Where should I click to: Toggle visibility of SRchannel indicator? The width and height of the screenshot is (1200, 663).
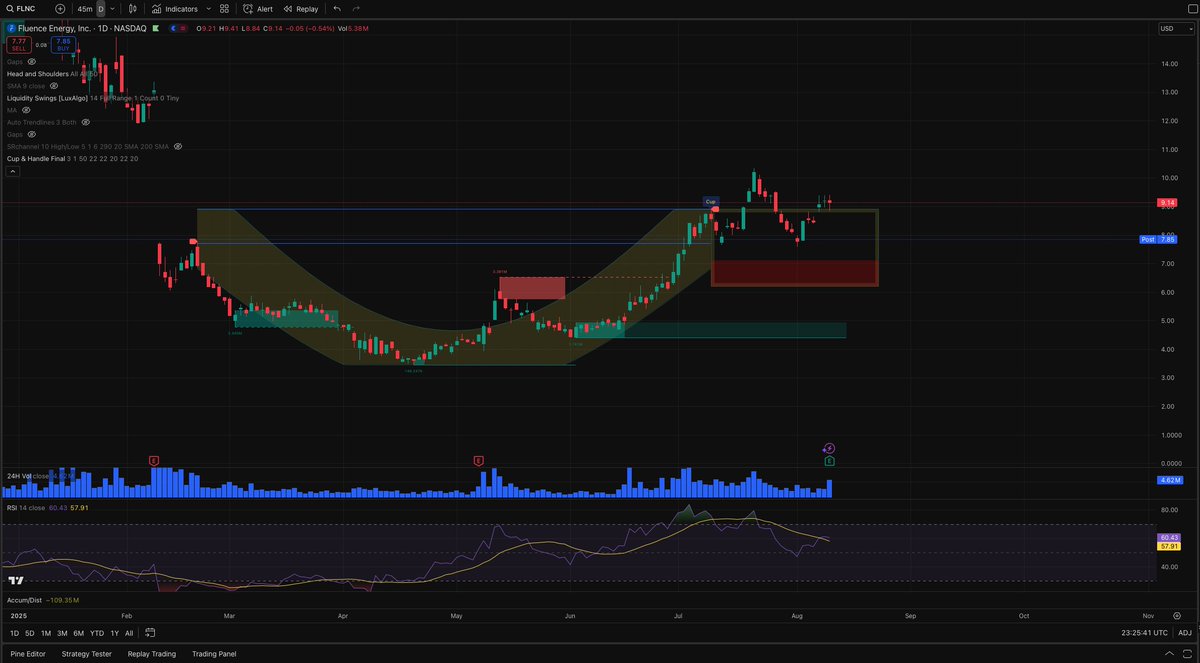(178, 146)
